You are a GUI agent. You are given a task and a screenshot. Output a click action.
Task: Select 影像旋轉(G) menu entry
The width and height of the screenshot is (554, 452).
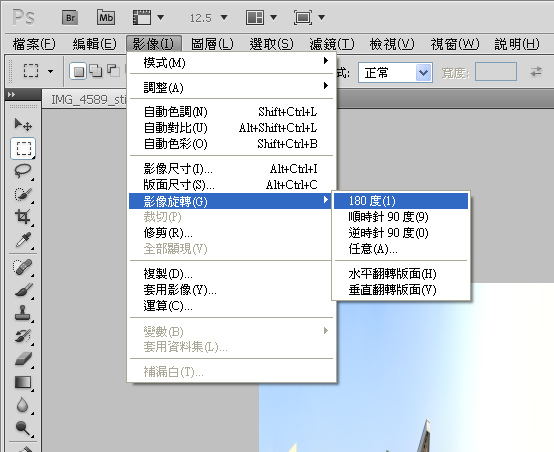click(x=231, y=201)
